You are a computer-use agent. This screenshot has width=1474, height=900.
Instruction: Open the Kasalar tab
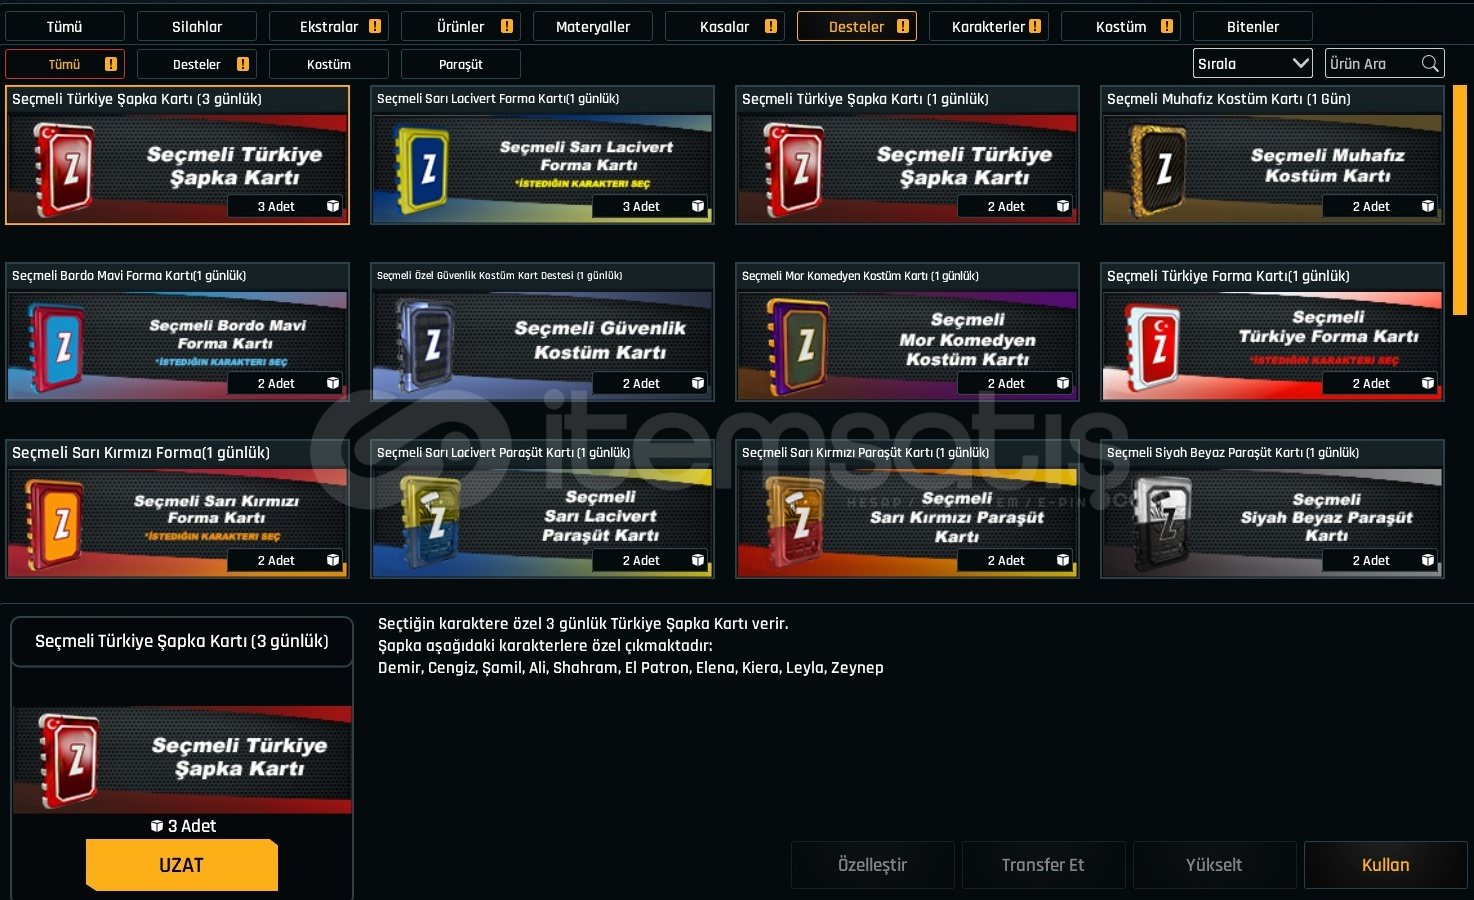pos(725,27)
